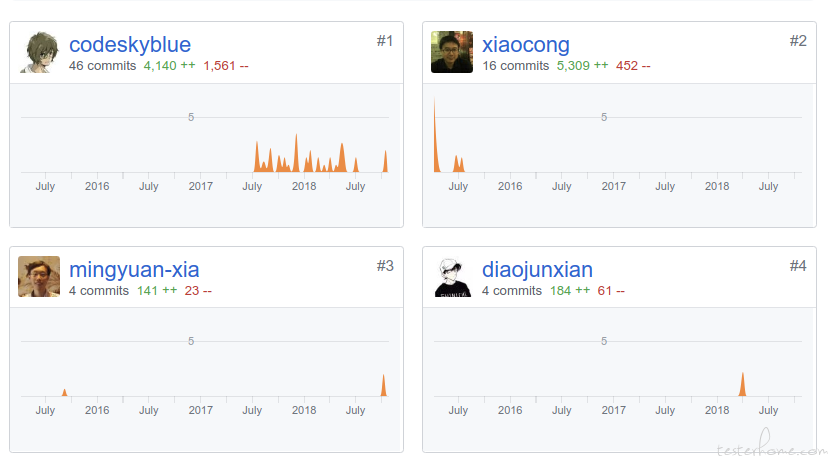The height and width of the screenshot is (468, 829).
Task: Click diaojunxian's 184 ++ additions count
Action: point(570,291)
